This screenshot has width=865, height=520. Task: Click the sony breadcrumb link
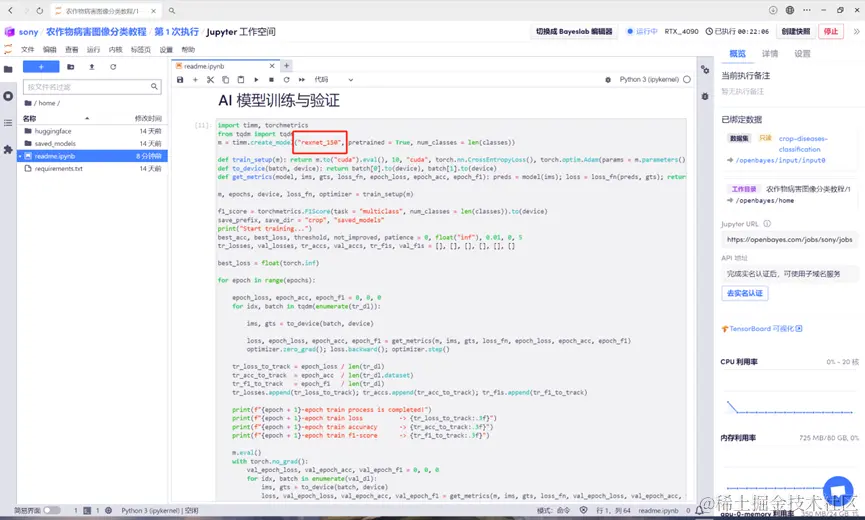[x=28, y=32]
